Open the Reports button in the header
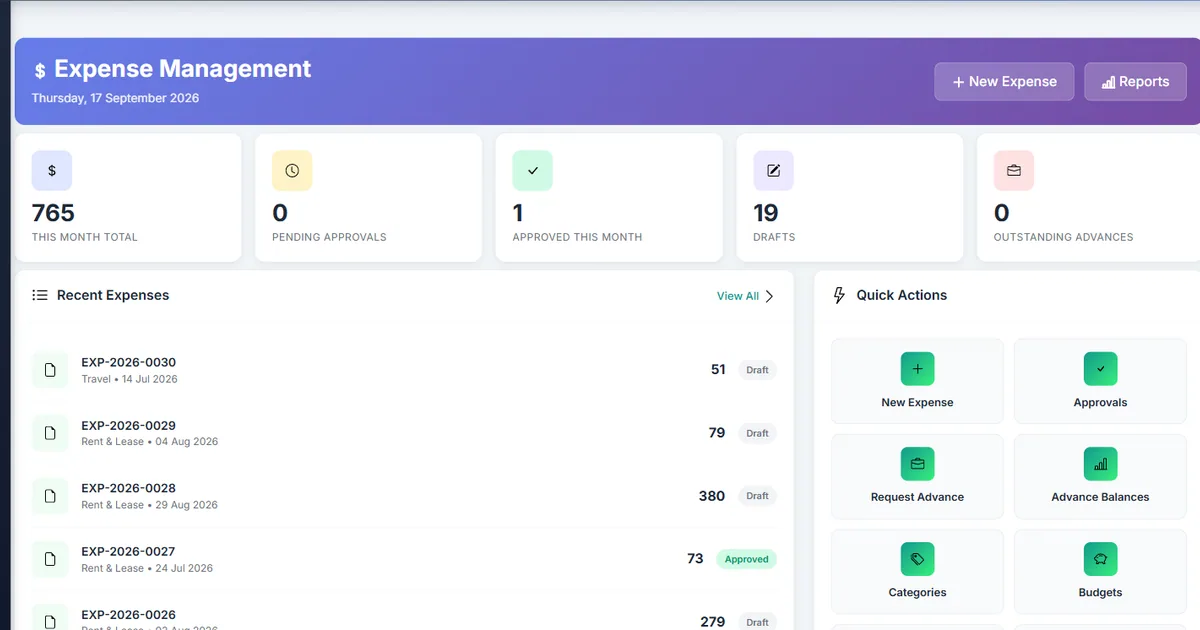The height and width of the screenshot is (630, 1200). tap(1135, 82)
